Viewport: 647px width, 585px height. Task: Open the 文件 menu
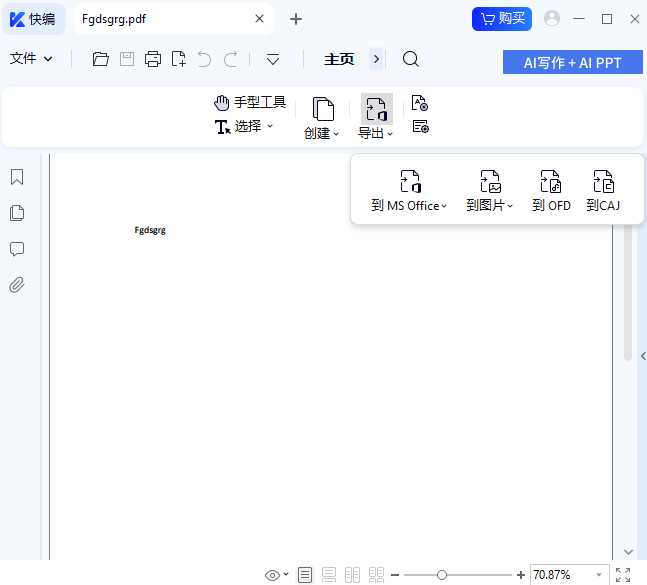[x=31, y=59]
